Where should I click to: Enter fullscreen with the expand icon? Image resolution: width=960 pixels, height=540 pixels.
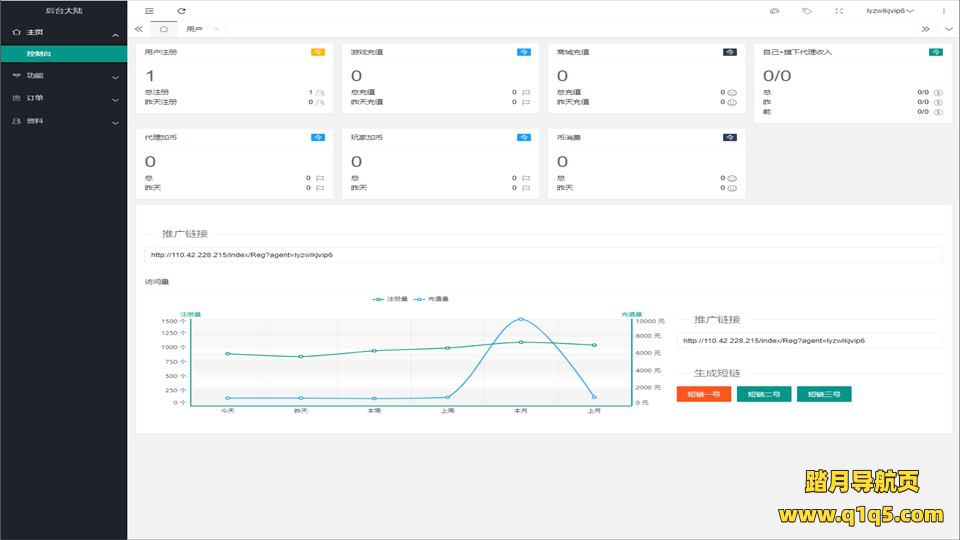click(838, 11)
